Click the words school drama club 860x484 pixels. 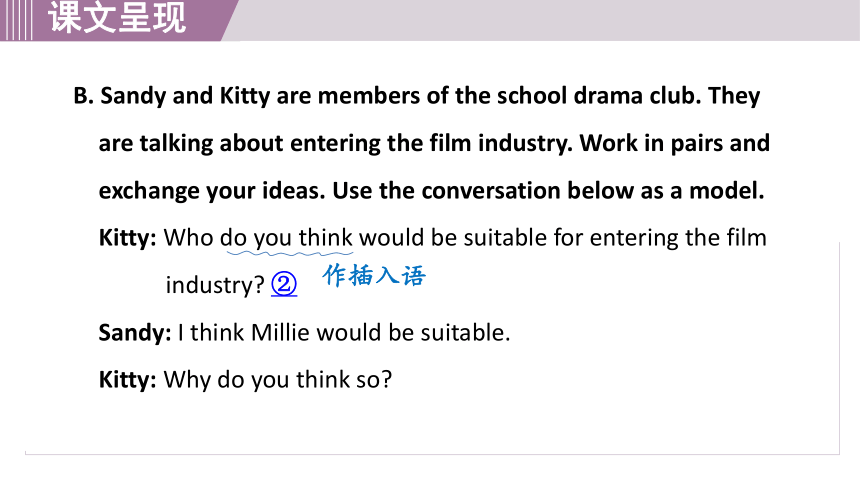point(599,96)
